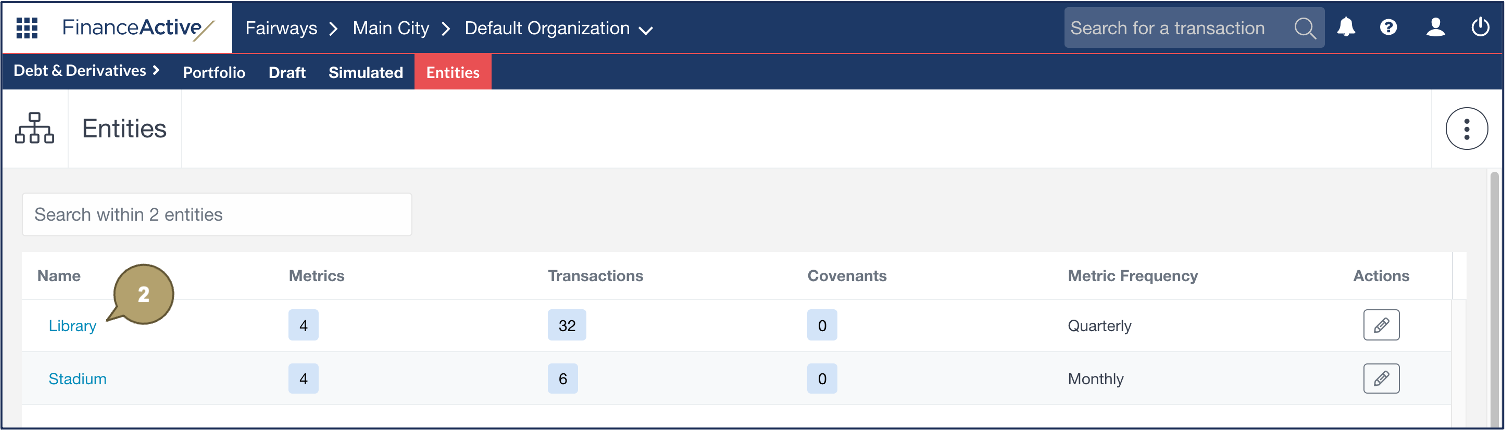
Task: Click the notifications bell icon
Action: (x=1346, y=28)
